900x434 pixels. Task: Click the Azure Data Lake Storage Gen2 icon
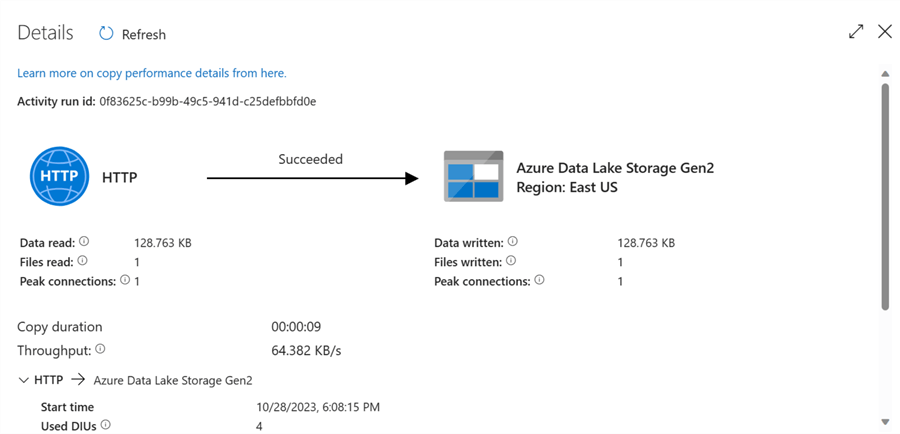tap(472, 178)
